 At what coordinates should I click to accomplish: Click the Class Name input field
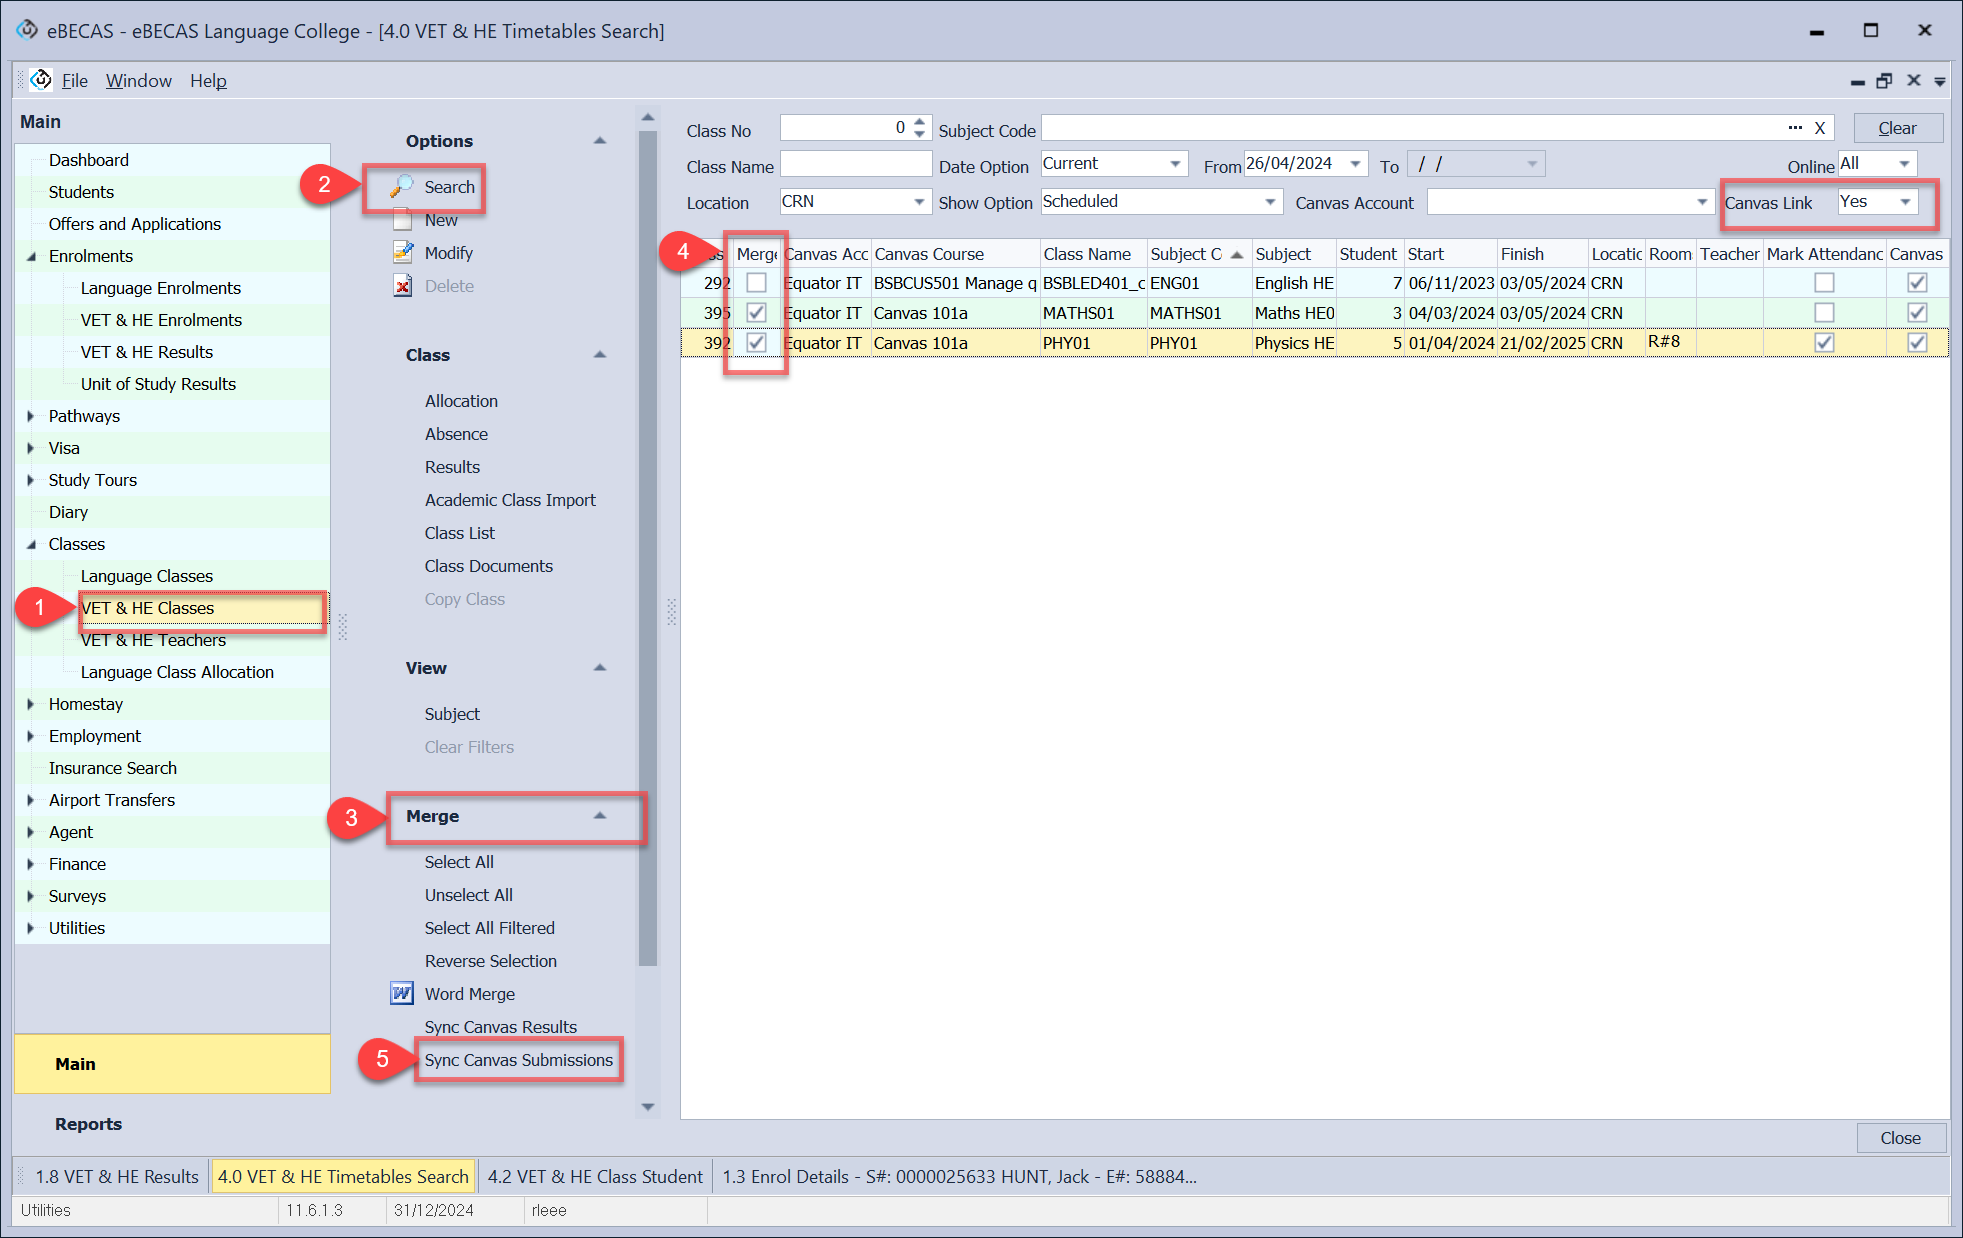(855, 165)
